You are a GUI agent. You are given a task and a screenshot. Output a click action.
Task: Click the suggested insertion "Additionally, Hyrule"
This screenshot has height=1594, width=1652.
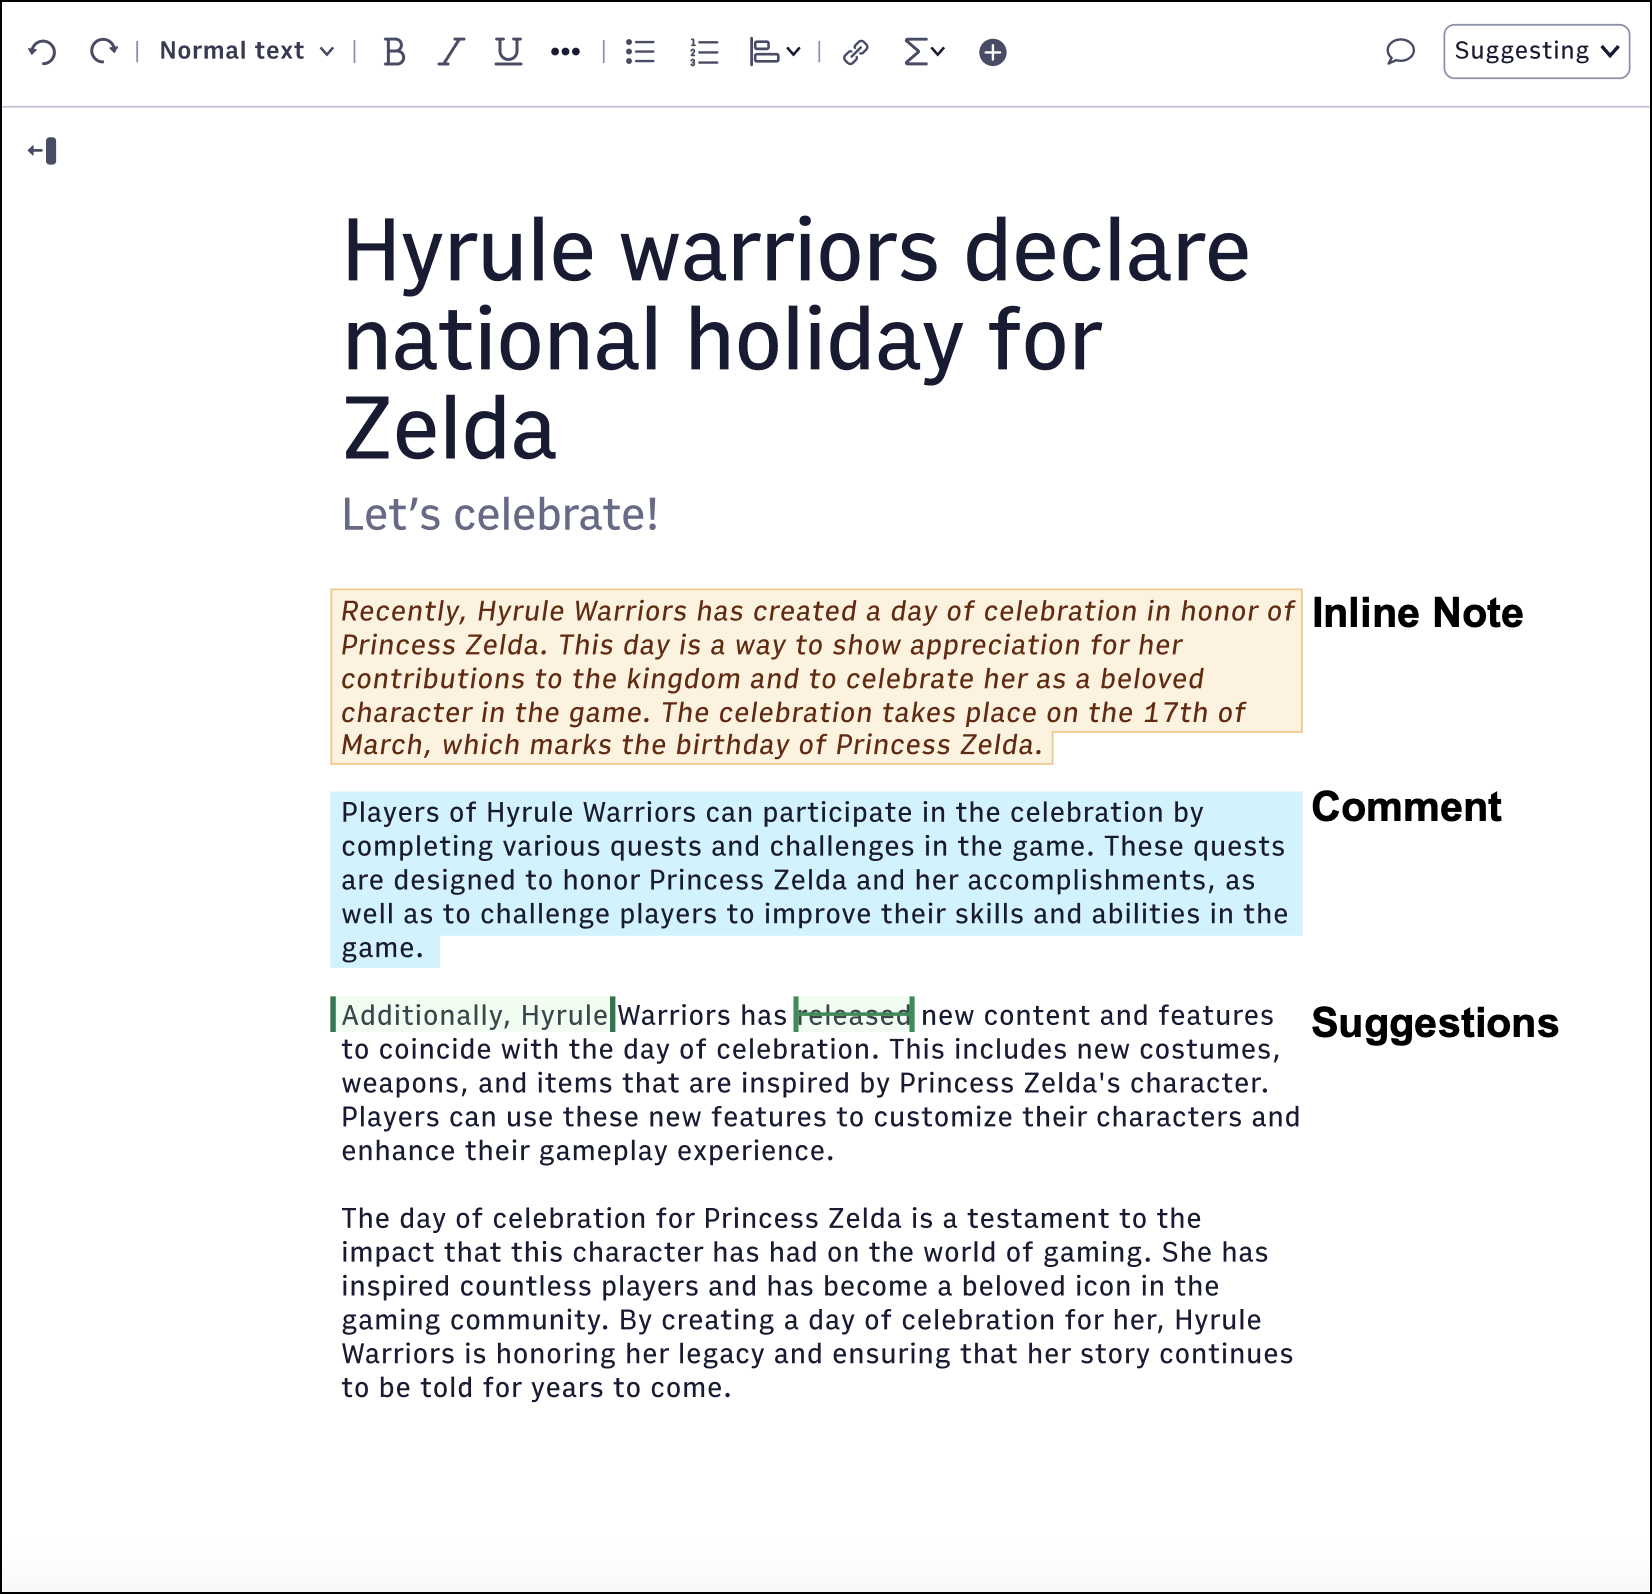473,1015
